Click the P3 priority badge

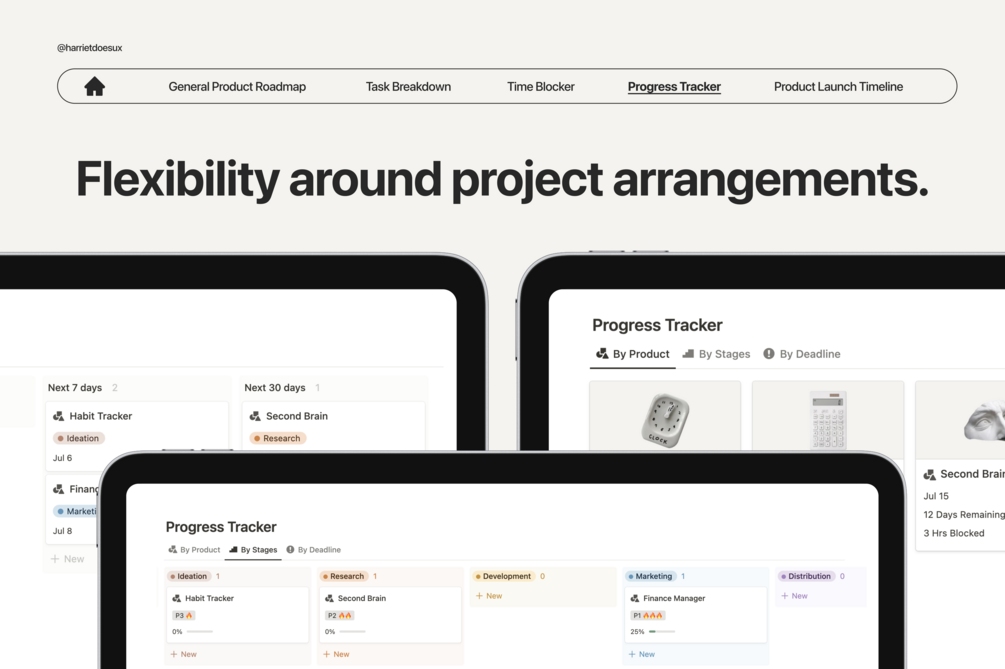coord(183,615)
